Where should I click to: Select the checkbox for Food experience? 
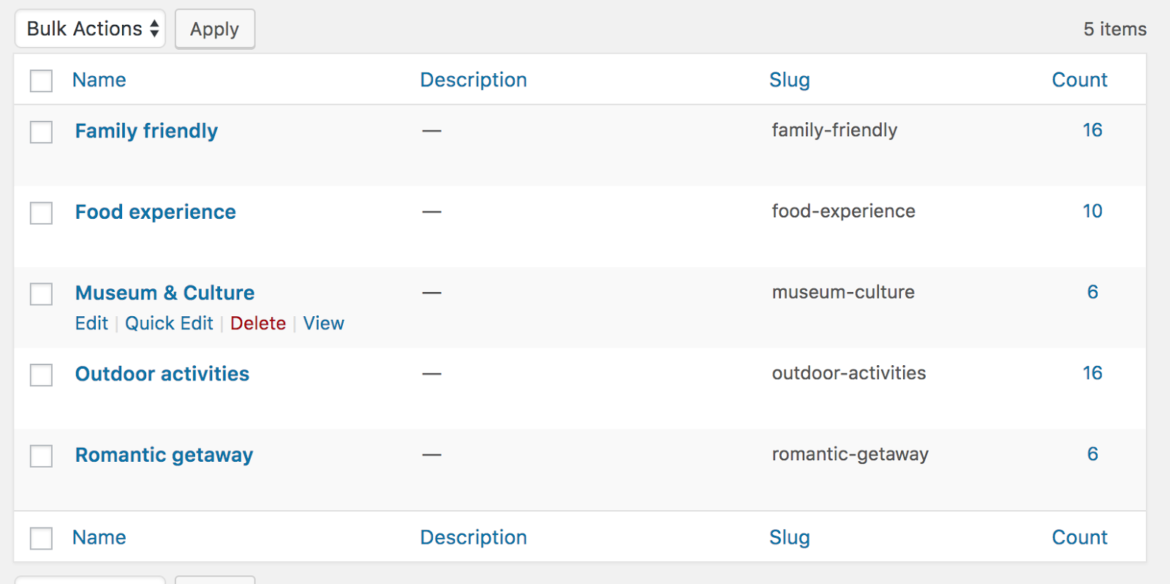point(40,212)
